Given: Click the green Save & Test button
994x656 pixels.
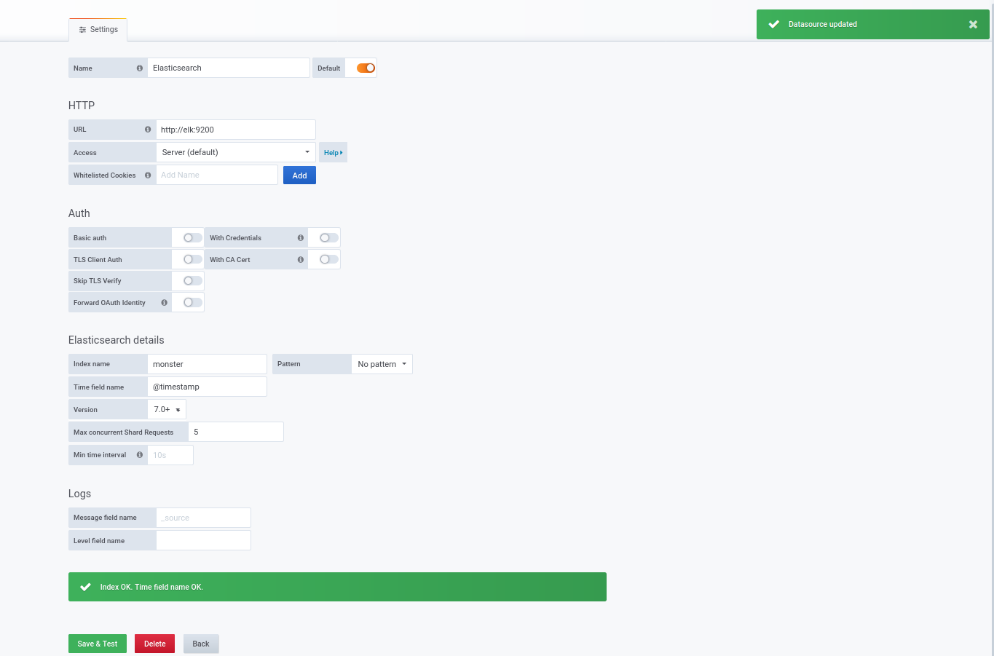Looking at the screenshot, I should coord(98,643).
